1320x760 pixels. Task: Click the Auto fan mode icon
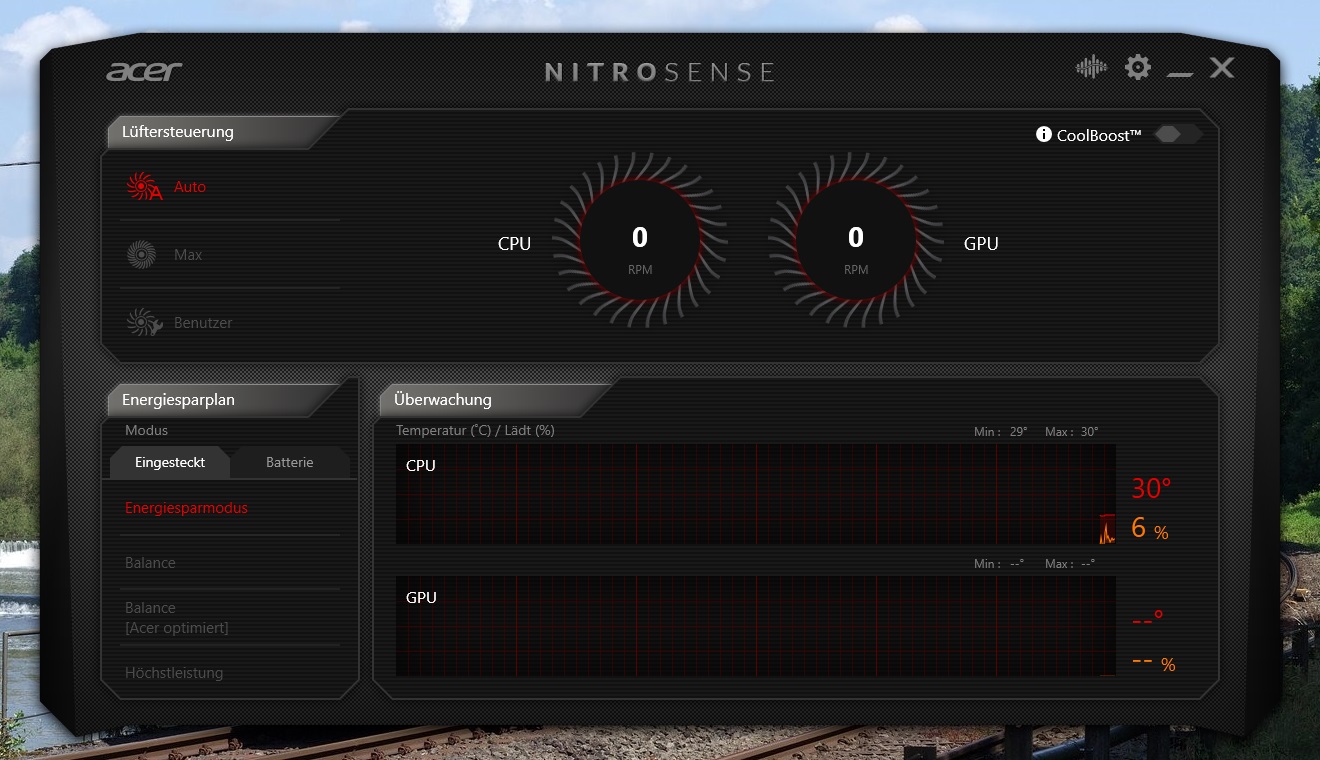coord(144,187)
